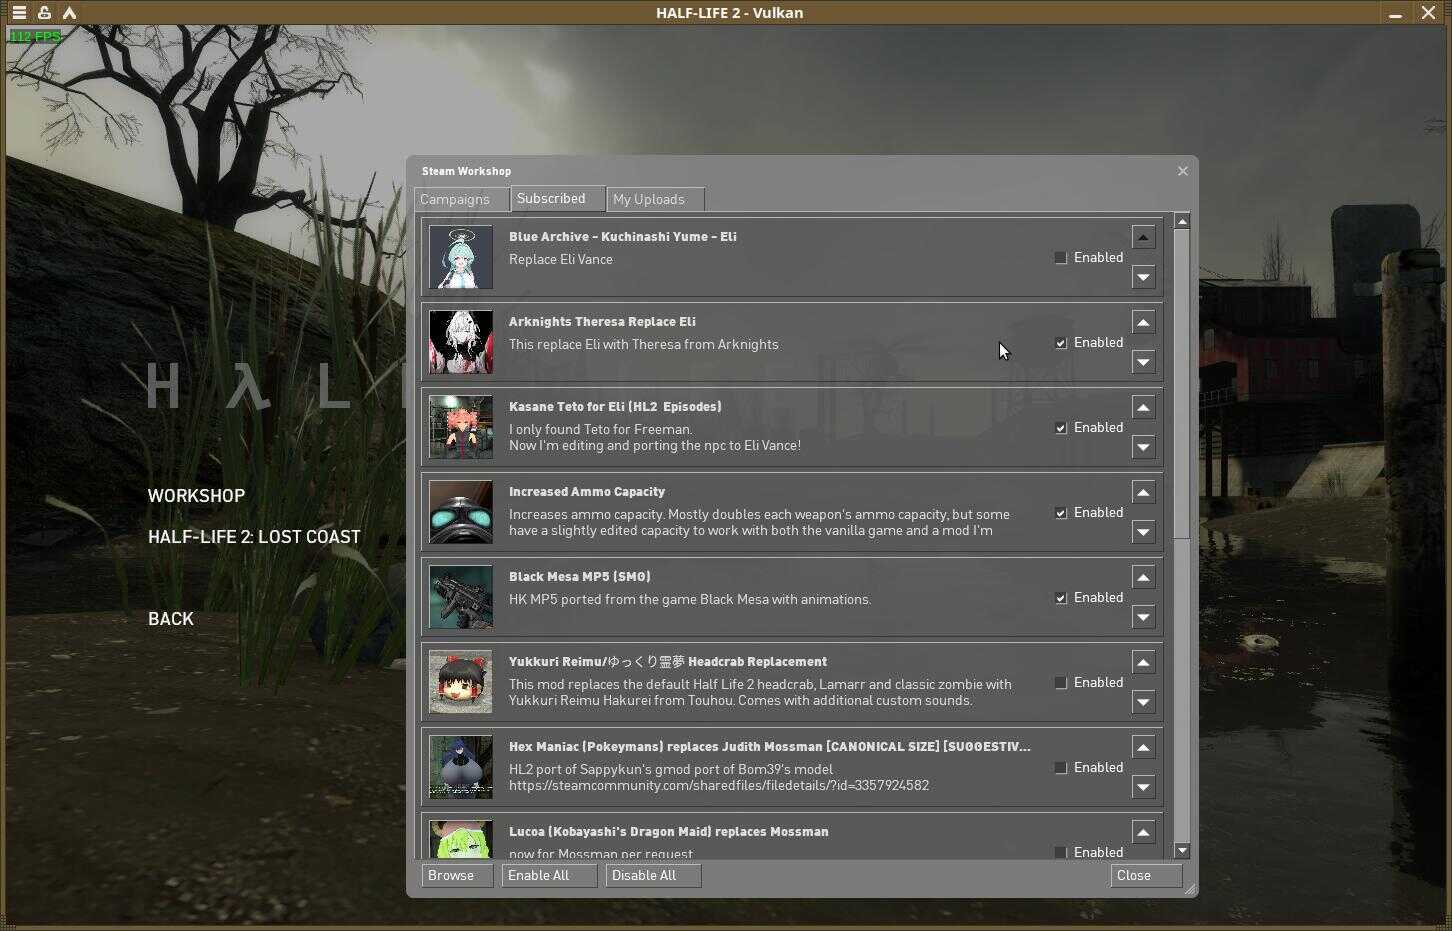Image resolution: width=1452 pixels, height=931 pixels.
Task: Click the mod list scrollbar up arrow
Action: tap(1182, 221)
